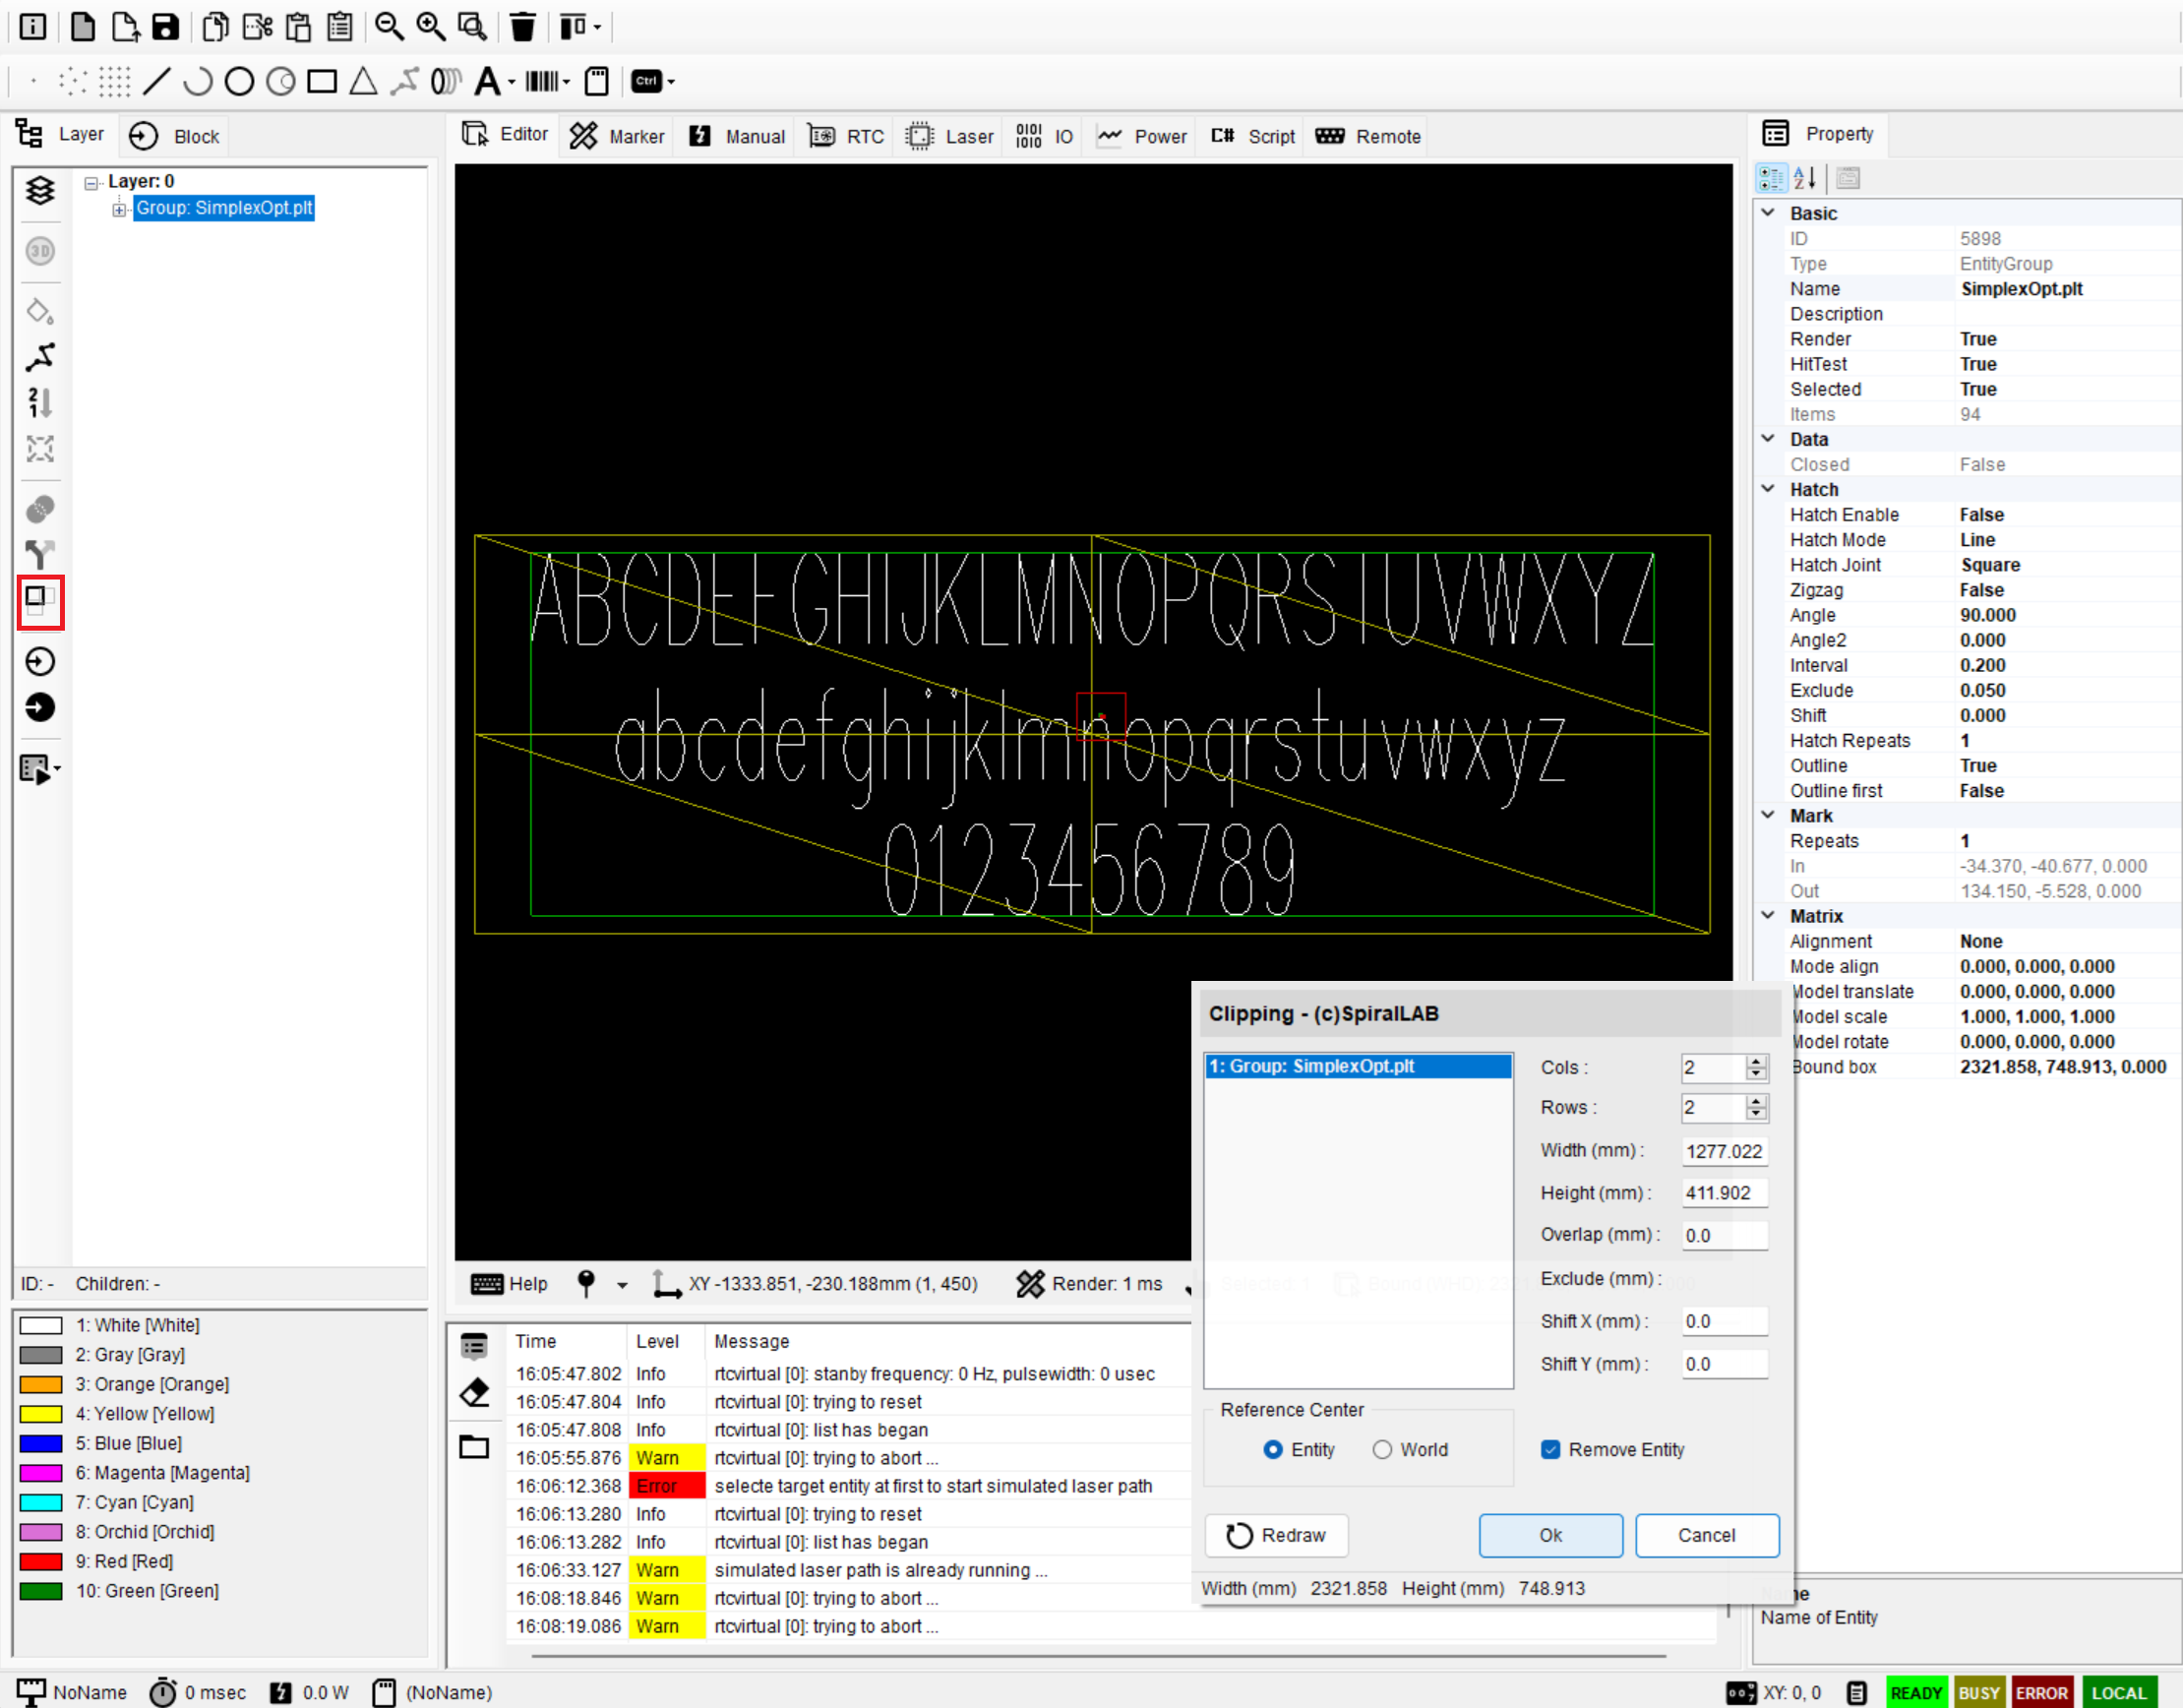Pick the Yellow pen color swatch
The height and width of the screenshot is (1708, 2183).
point(41,1414)
